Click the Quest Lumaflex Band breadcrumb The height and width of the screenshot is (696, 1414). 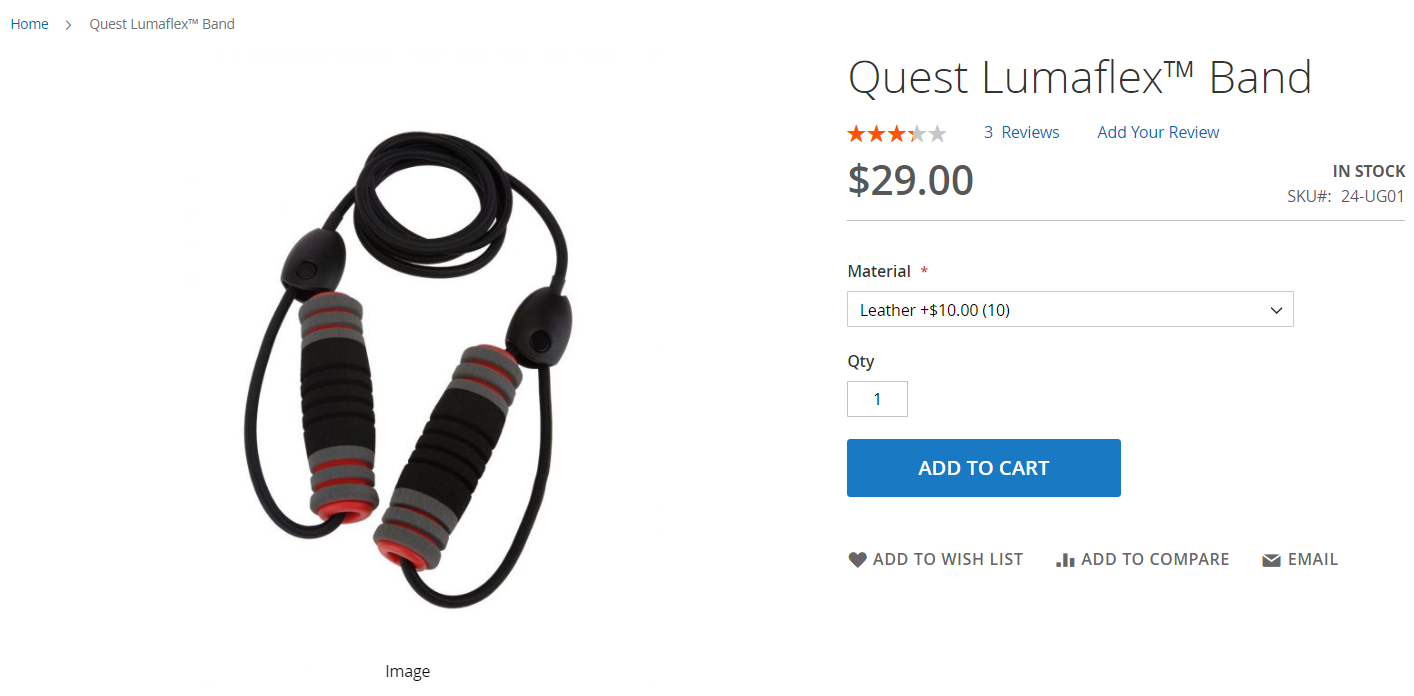tap(162, 24)
